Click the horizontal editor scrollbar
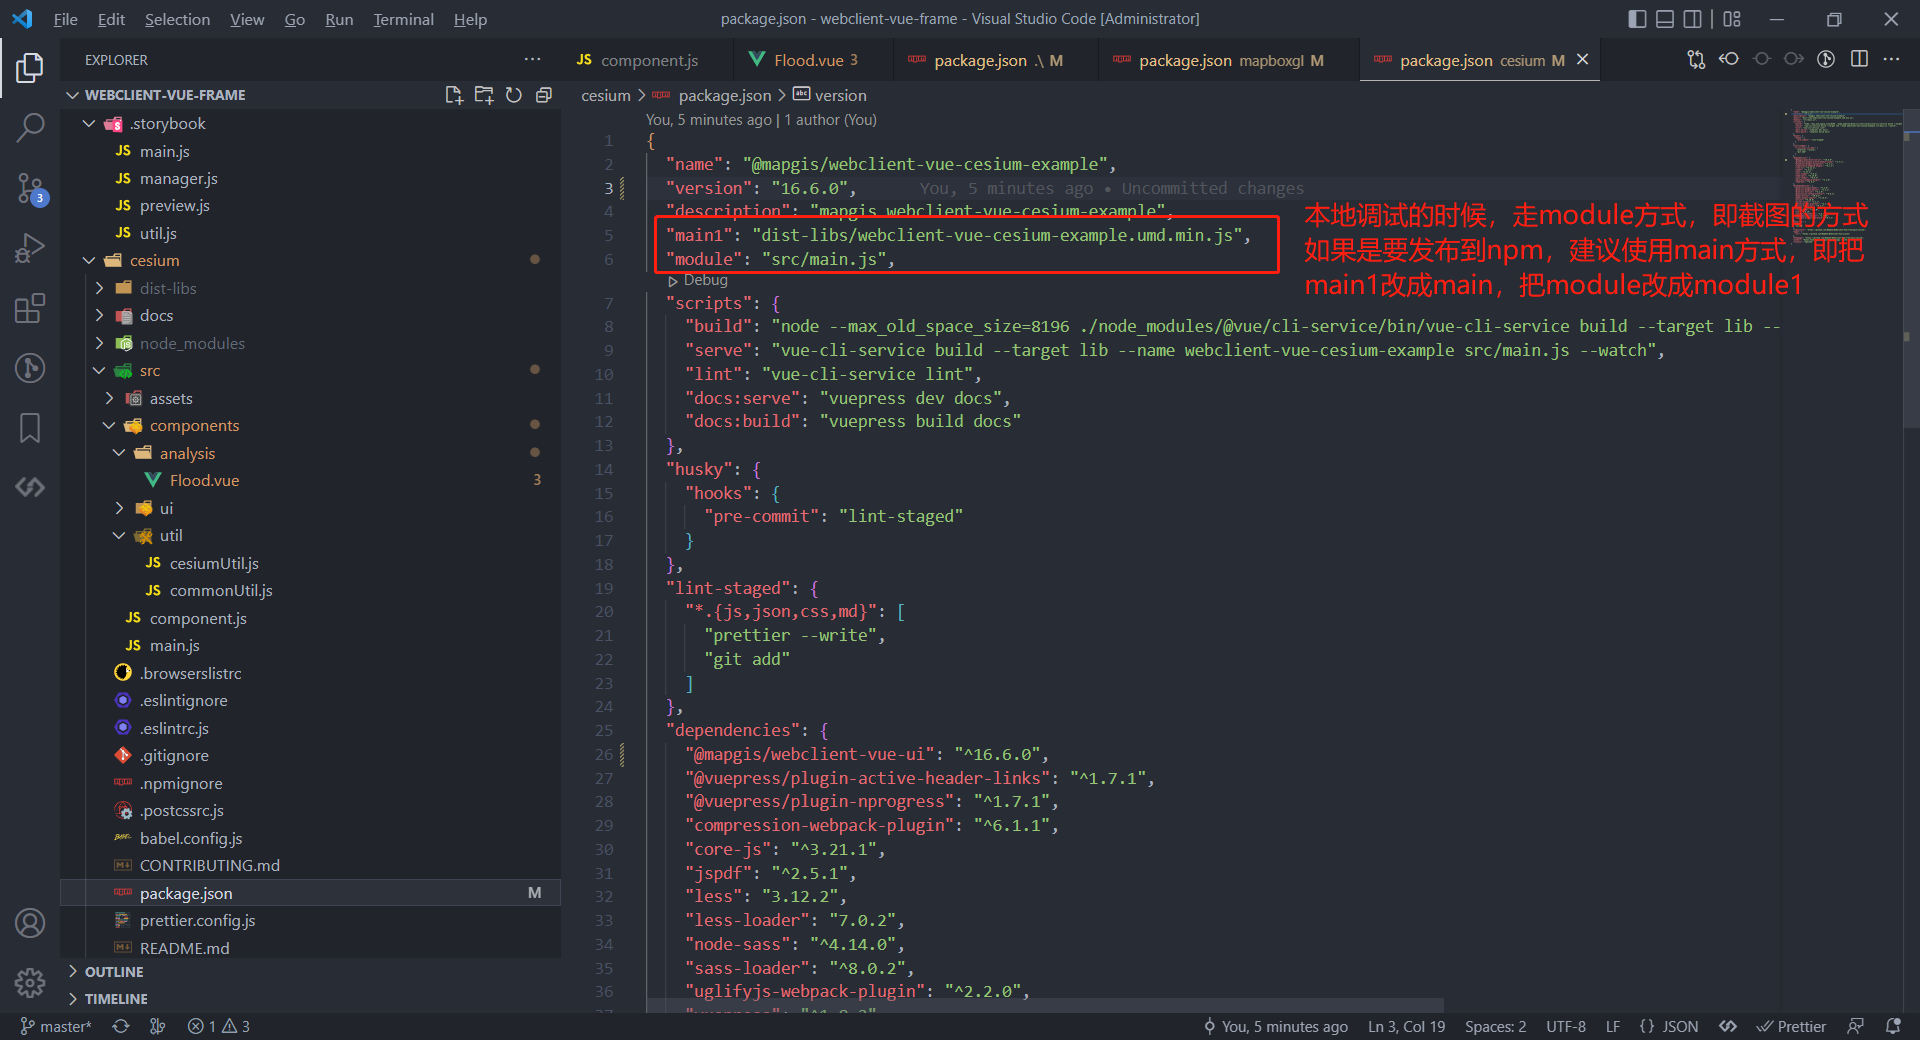This screenshot has width=1920, height=1040. tap(1045, 1004)
